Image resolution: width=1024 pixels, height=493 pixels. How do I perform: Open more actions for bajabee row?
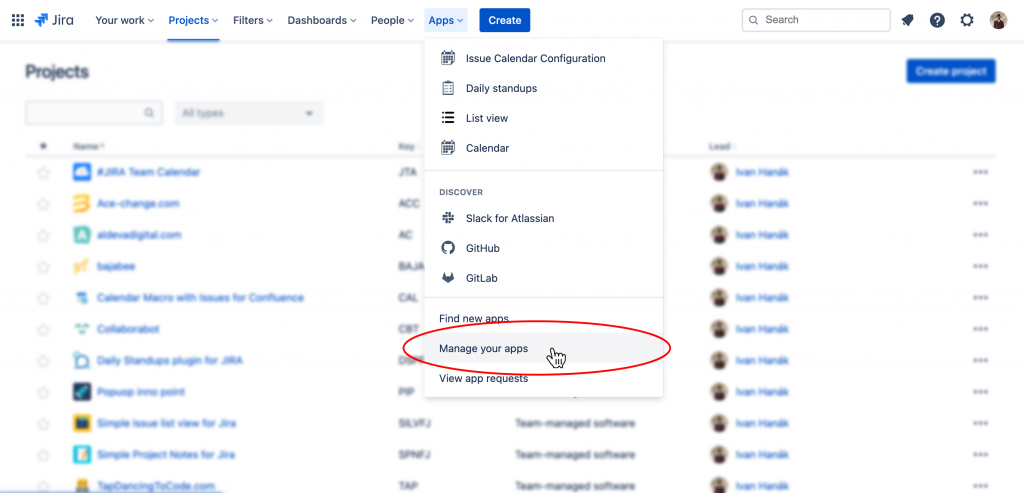[980, 266]
